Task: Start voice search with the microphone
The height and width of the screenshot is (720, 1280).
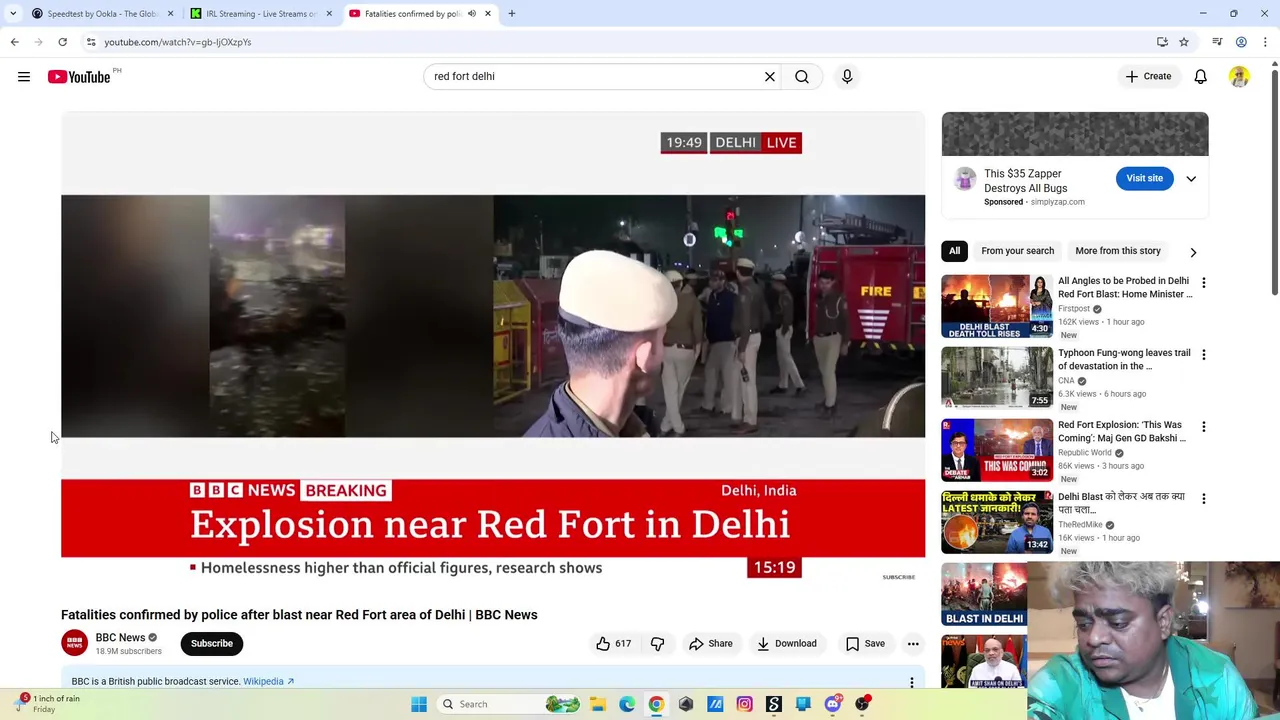Action: click(x=847, y=76)
